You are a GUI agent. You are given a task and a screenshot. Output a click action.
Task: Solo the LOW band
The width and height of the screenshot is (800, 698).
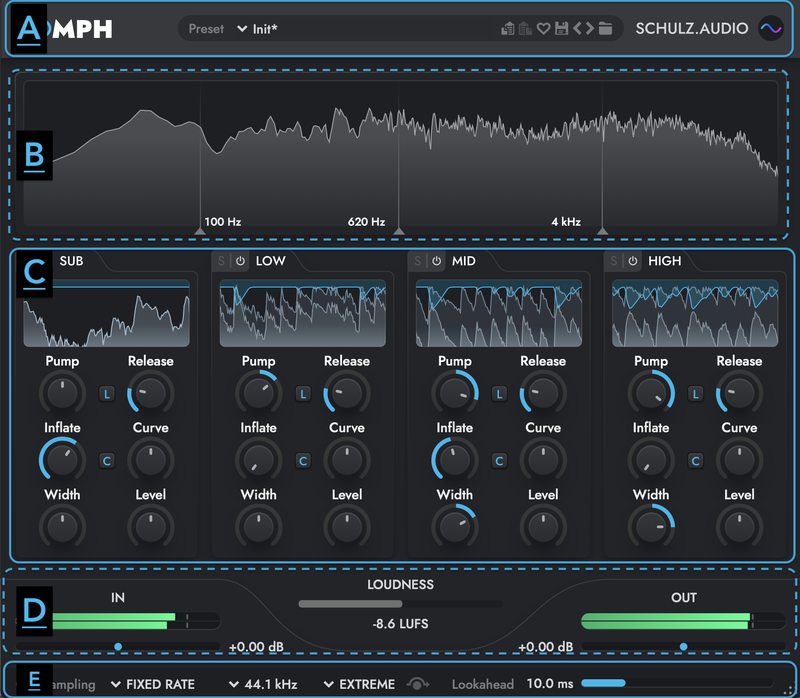pos(221,261)
